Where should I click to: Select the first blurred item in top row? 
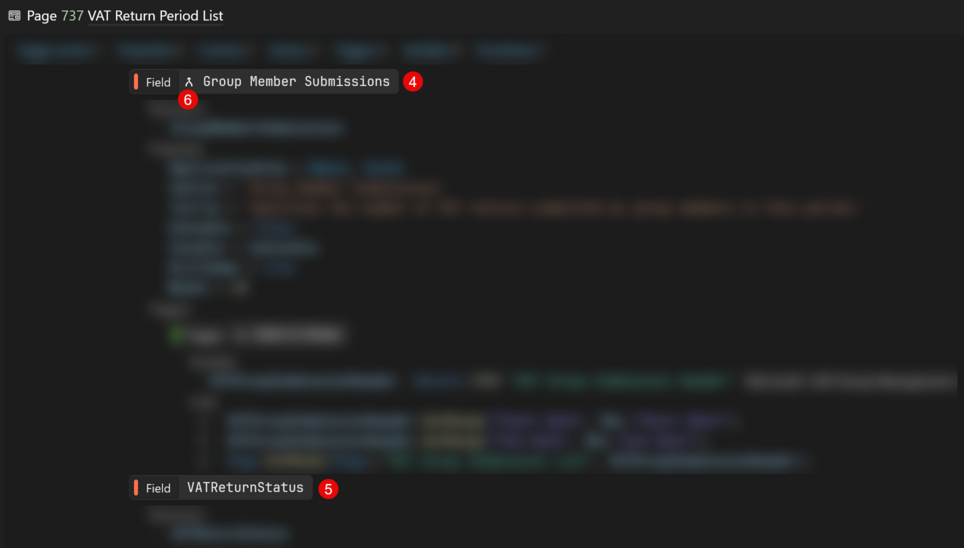(x=57, y=50)
